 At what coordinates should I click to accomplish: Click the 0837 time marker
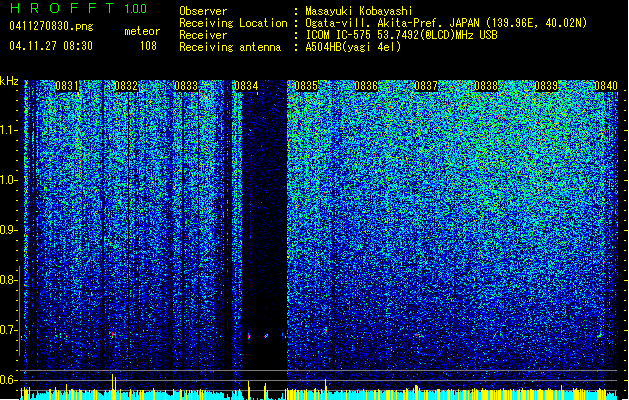tap(426, 86)
